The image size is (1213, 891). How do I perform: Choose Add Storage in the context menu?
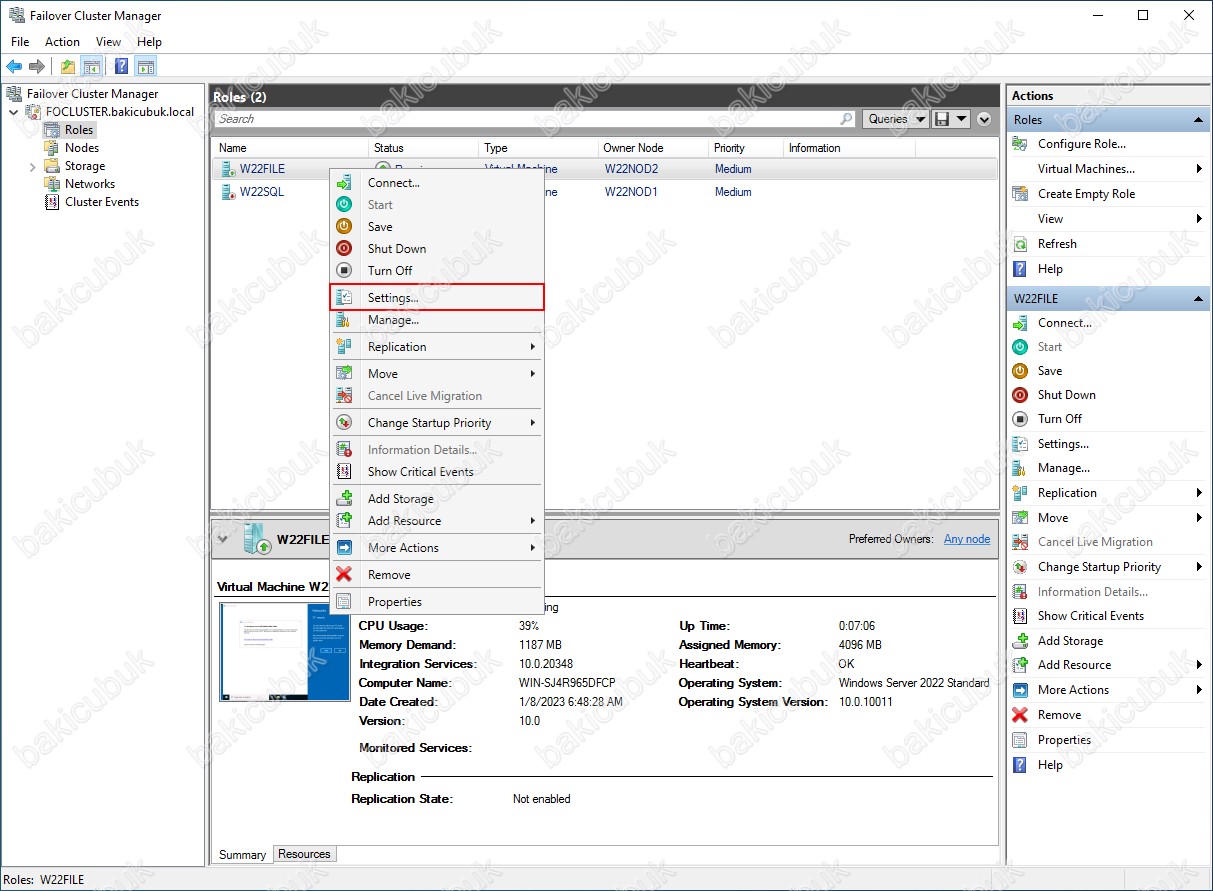click(437, 499)
